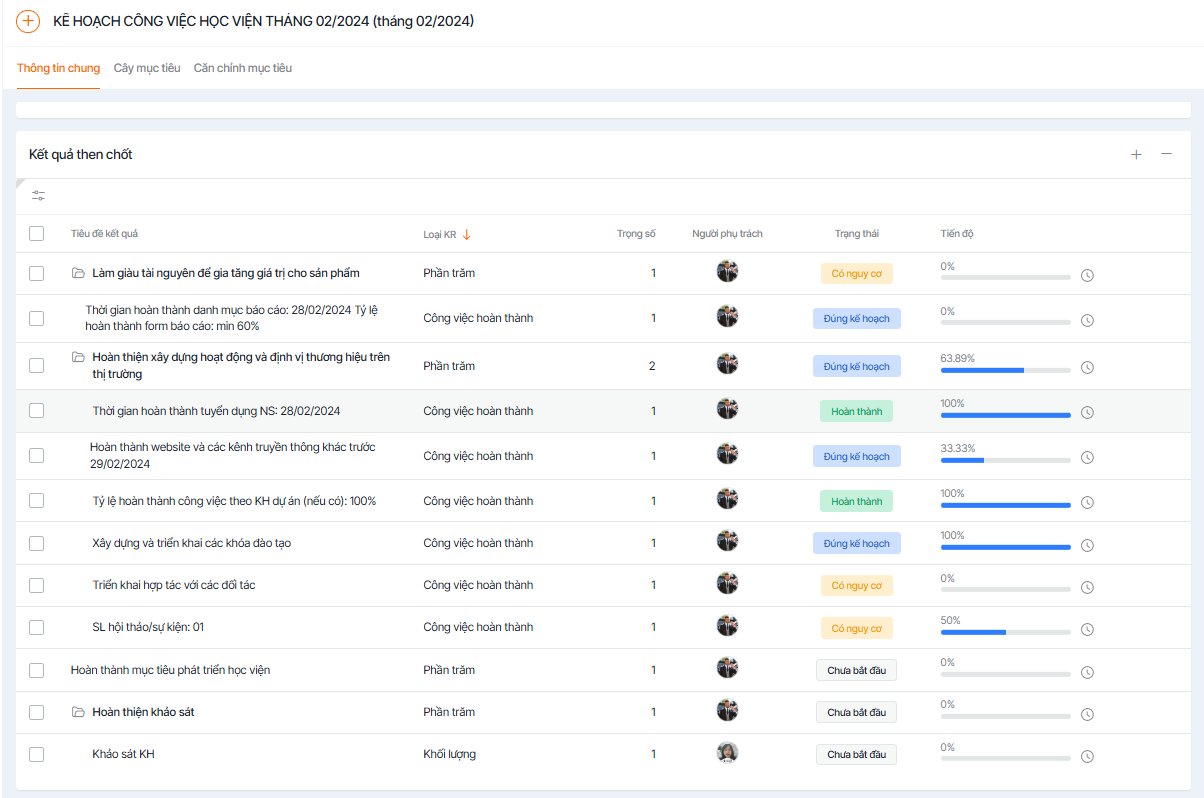Open history clock for Khảo sát KH row
The height and width of the screenshot is (798, 1204).
(1087, 757)
